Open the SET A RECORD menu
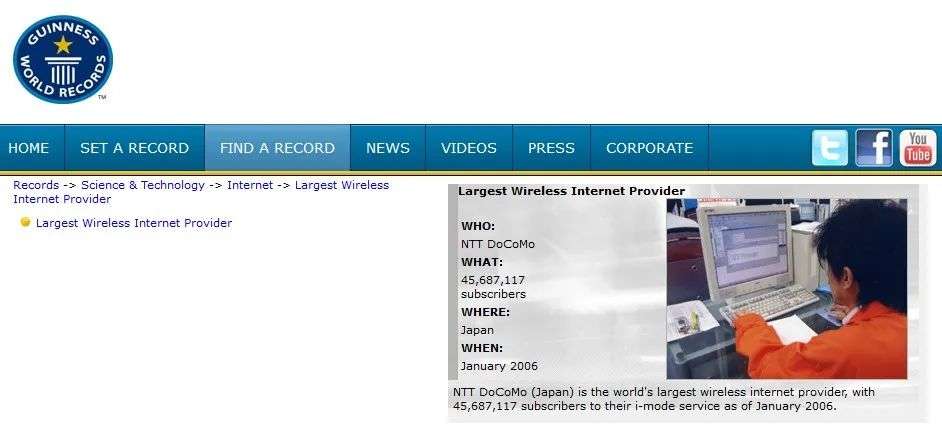 tap(135, 148)
